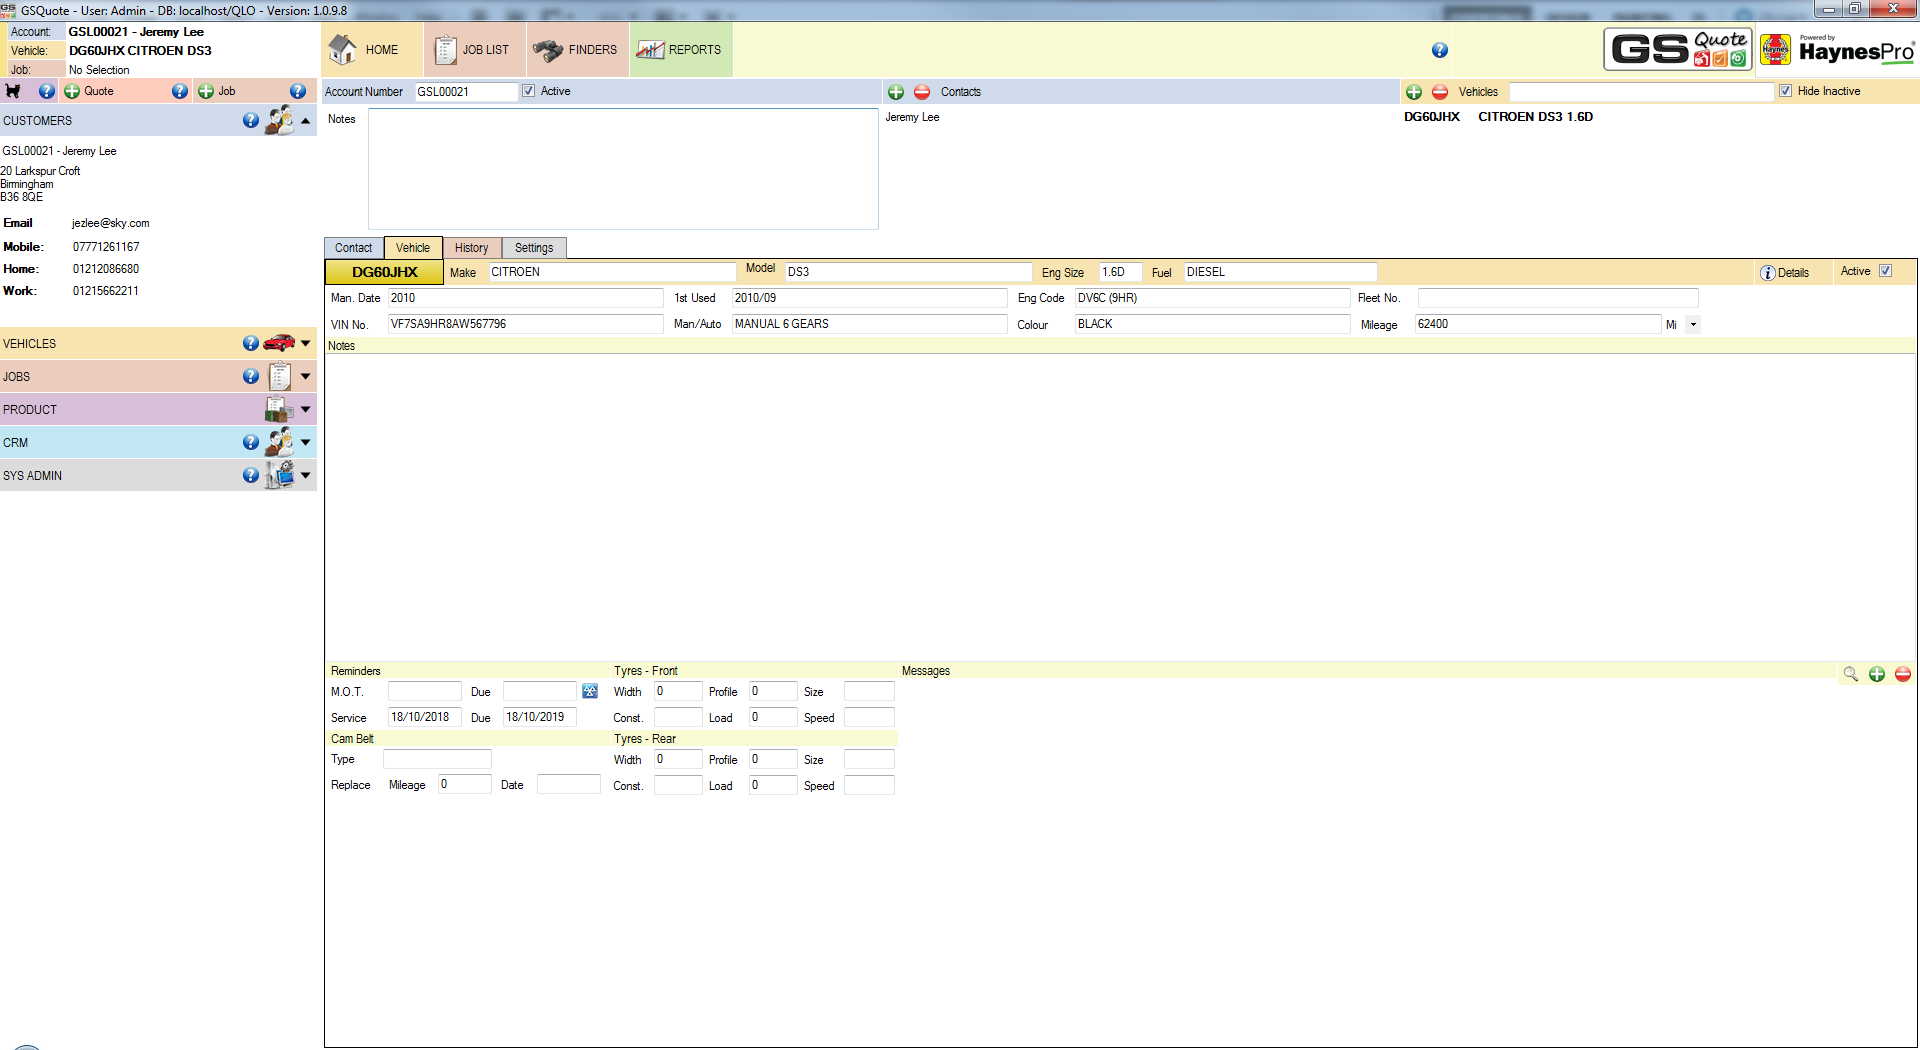Switch to the Vehicle tab
The width and height of the screenshot is (1920, 1050).
click(413, 248)
